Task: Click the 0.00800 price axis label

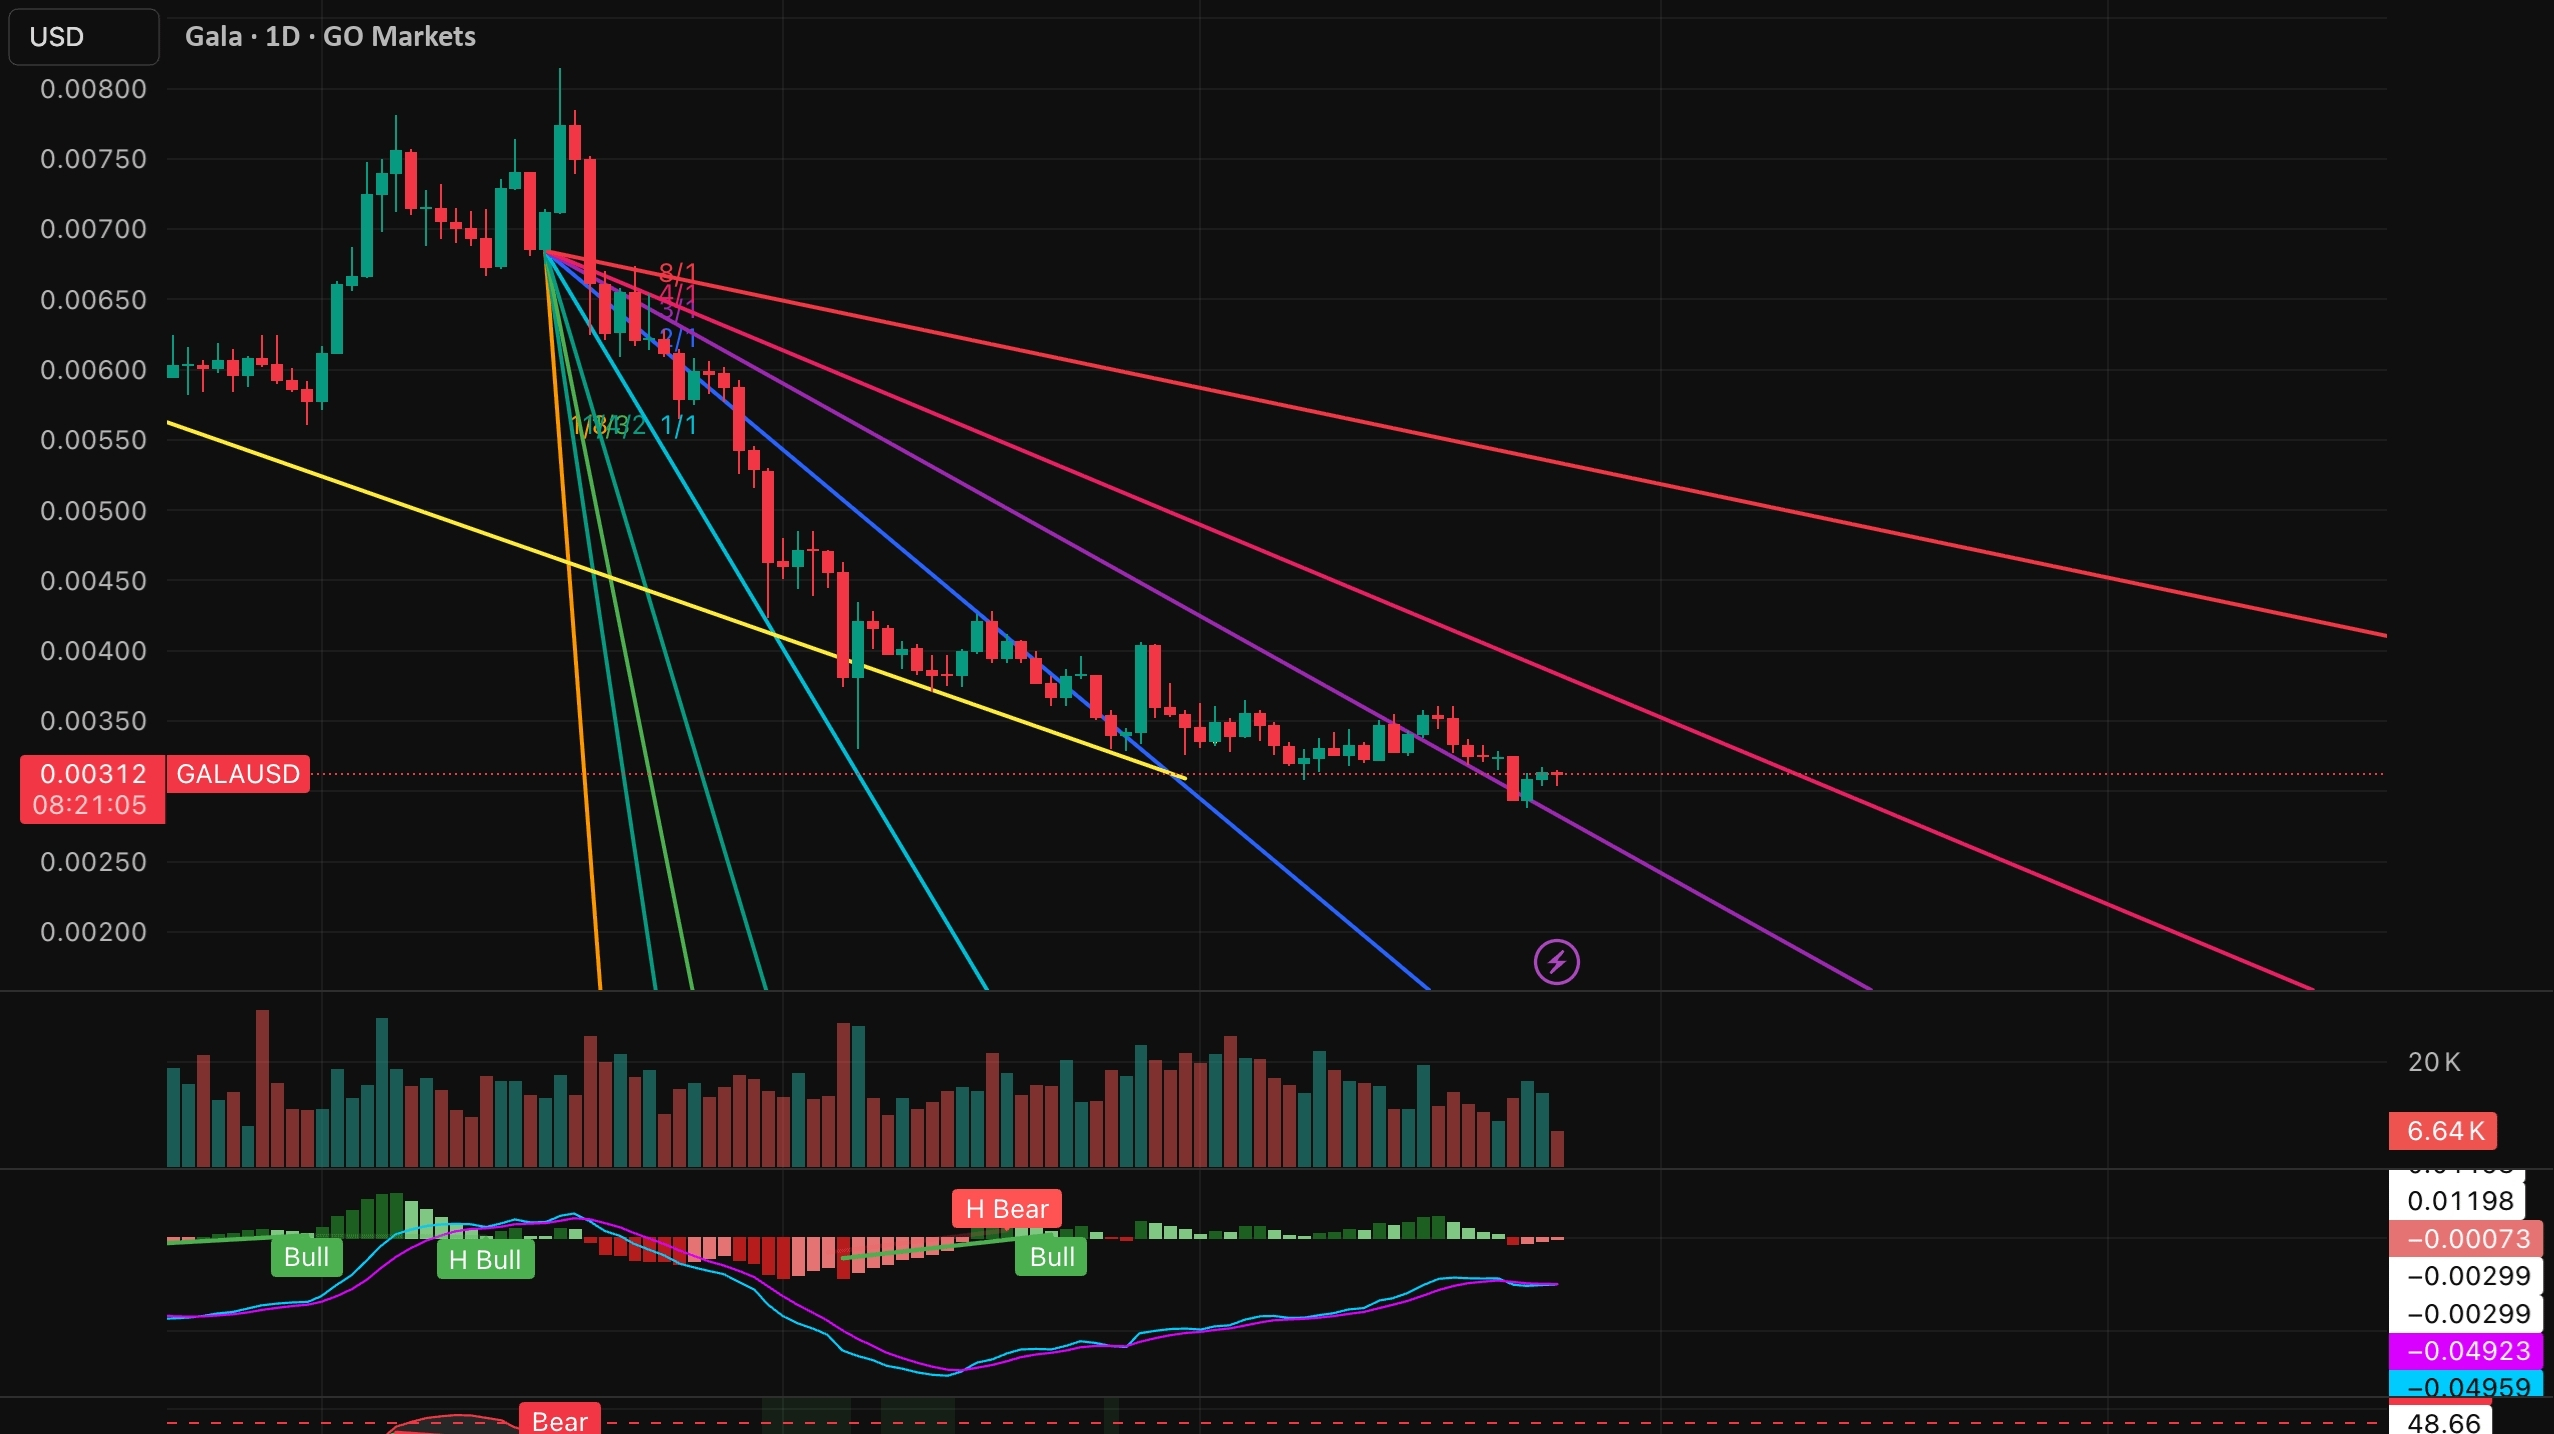Action: click(93, 89)
